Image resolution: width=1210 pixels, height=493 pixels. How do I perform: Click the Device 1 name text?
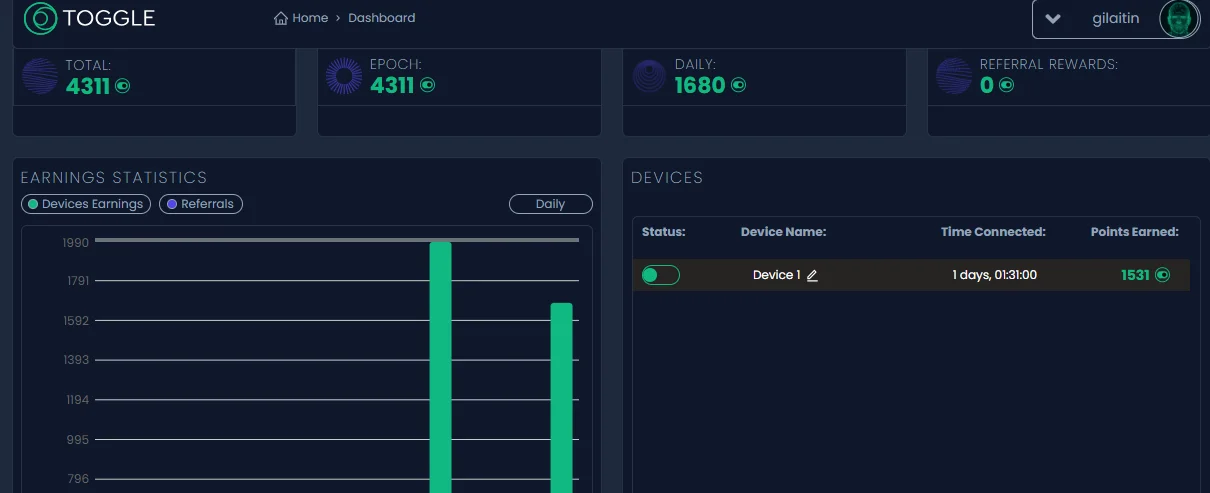777,275
